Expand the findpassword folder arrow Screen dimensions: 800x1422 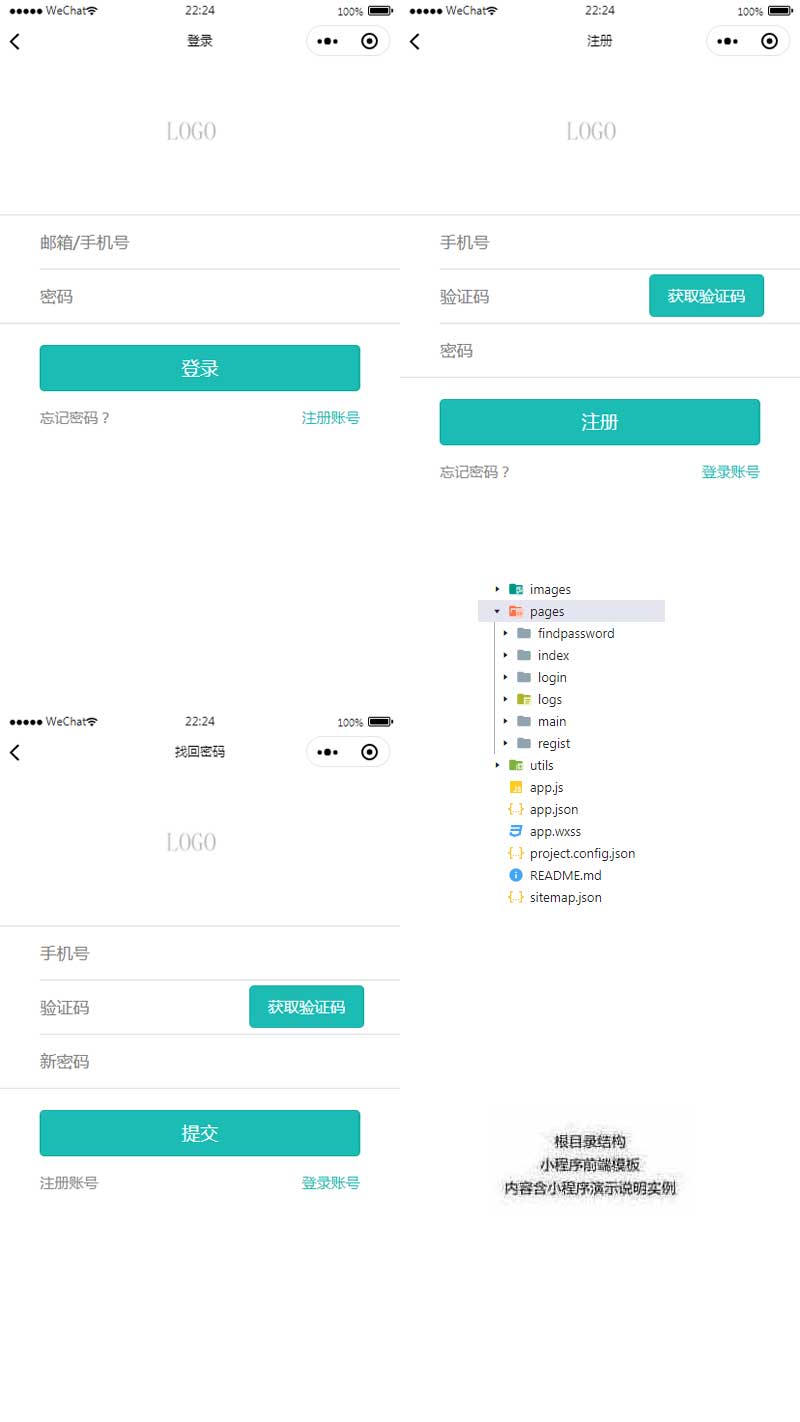(x=505, y=633)
